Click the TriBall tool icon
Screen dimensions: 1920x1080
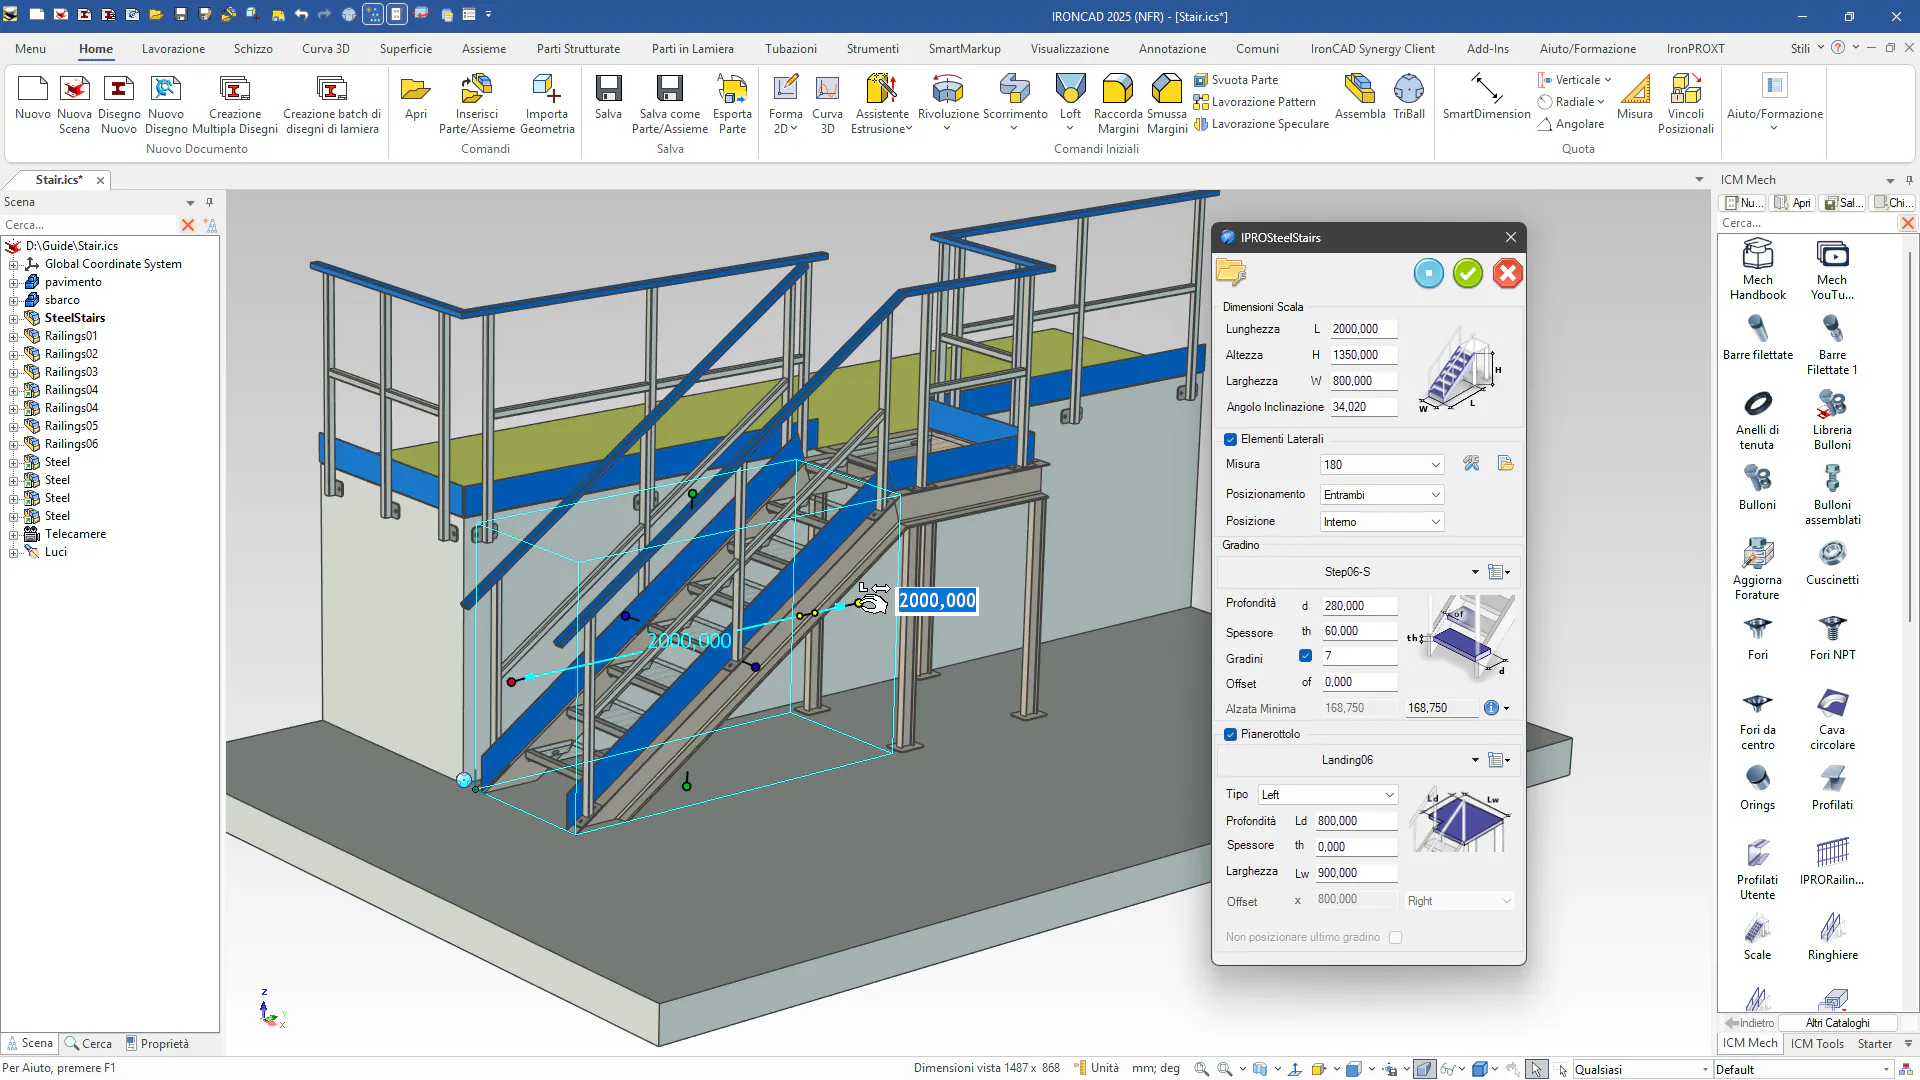pyautogui.click(x=1408, y=90)
